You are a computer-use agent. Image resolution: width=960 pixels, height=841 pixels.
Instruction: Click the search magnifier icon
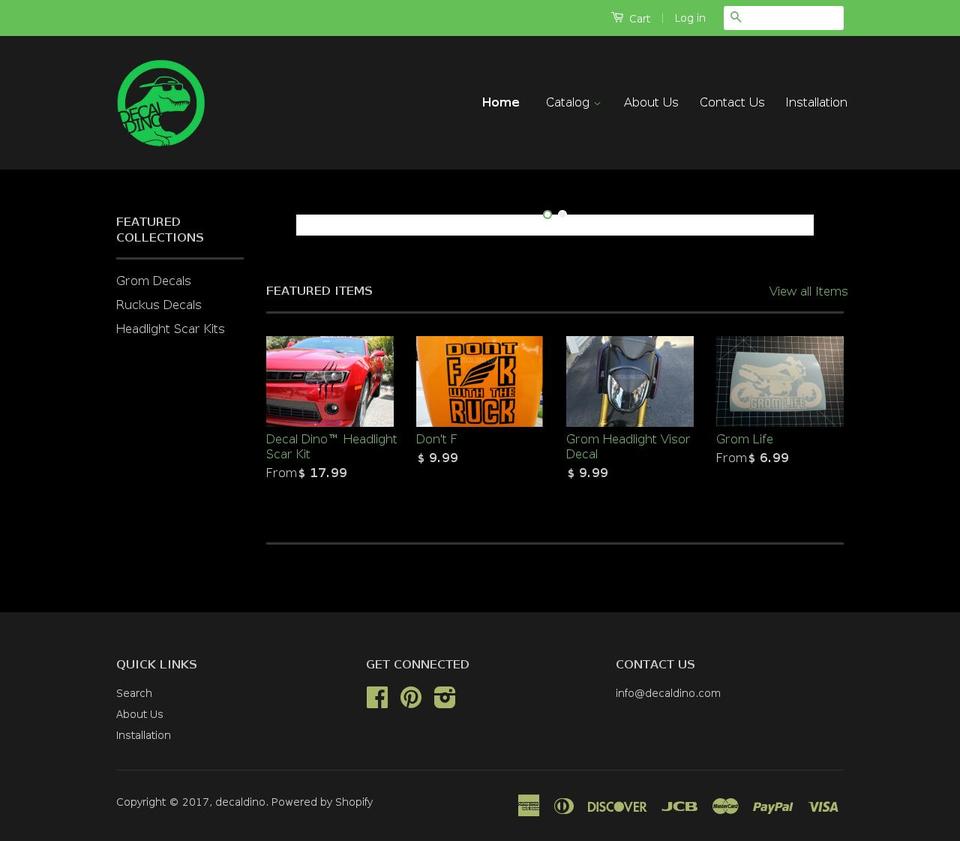pyautogui.click(x=735, y=17)
